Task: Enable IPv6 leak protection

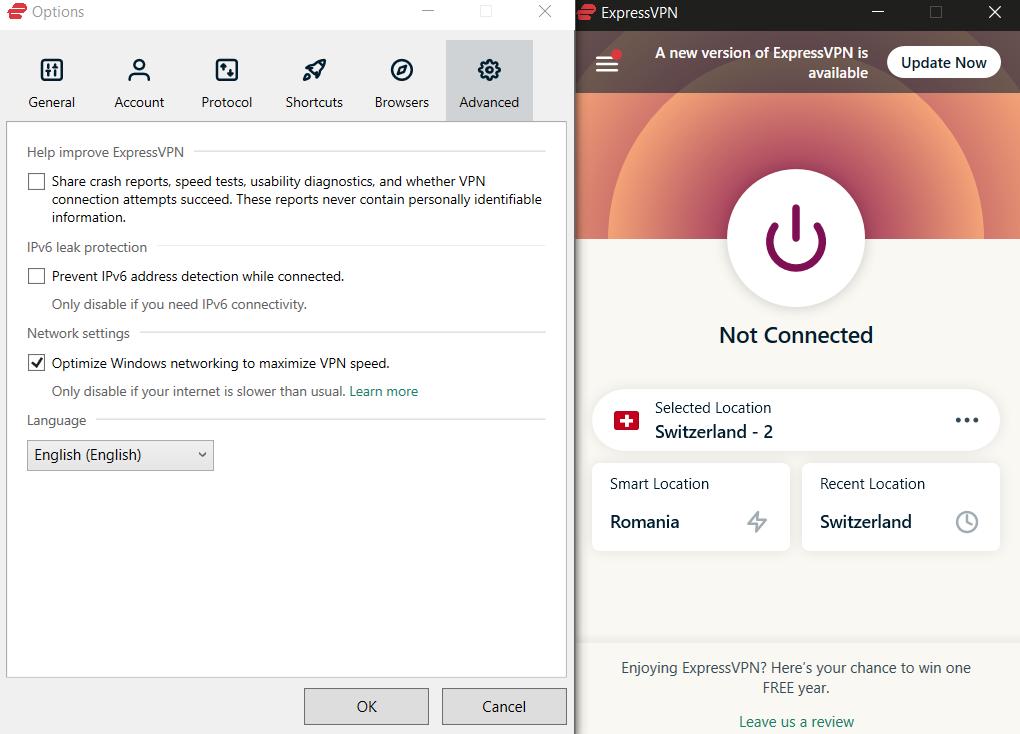Action: click(x=36, y=275)
